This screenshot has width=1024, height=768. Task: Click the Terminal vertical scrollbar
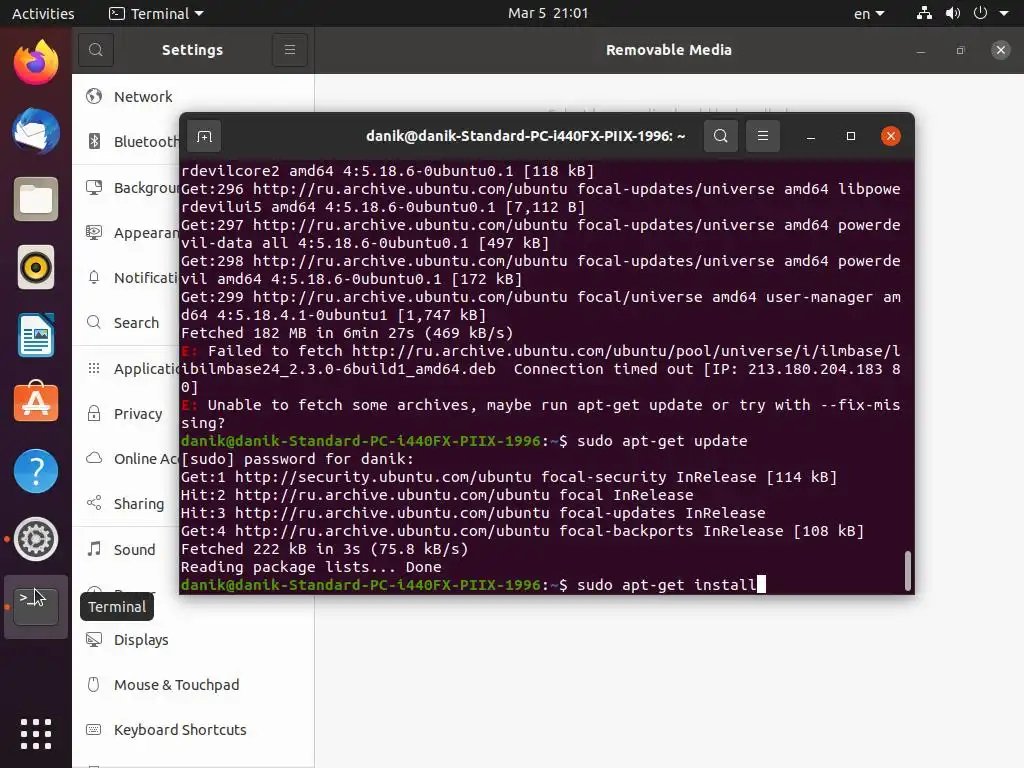click(907, 571)
